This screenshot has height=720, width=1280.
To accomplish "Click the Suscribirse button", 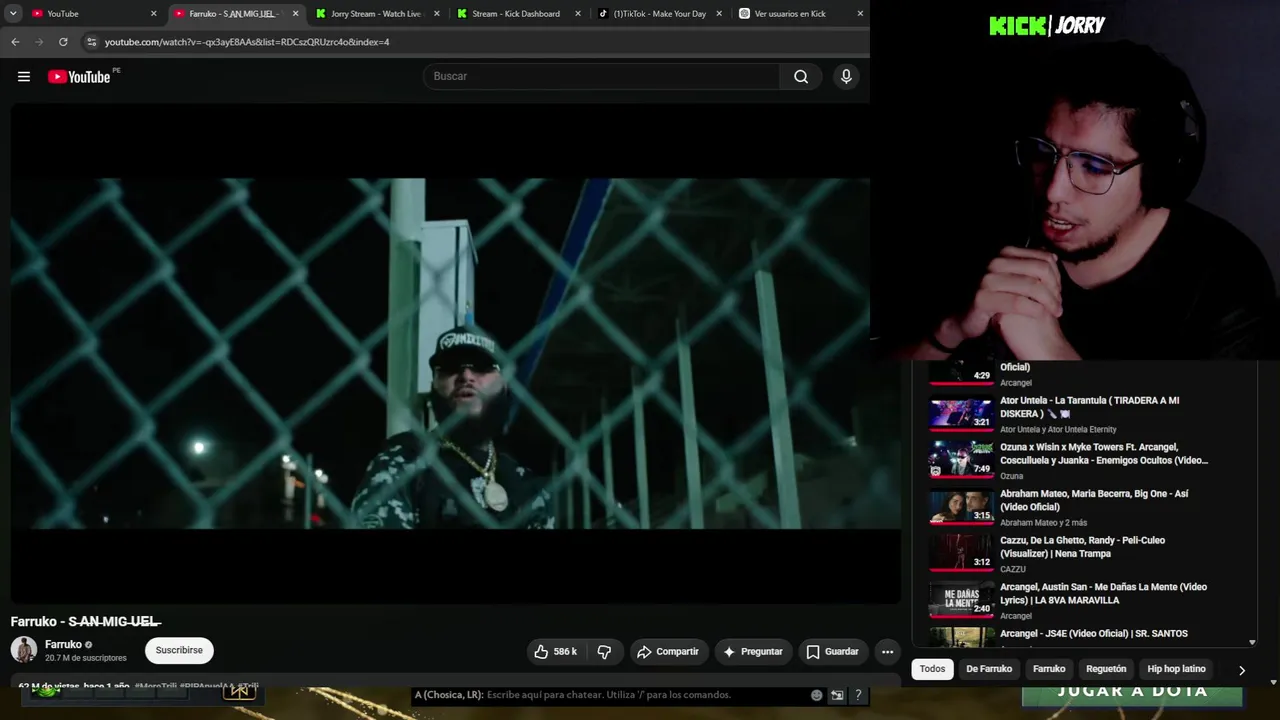I will 179,650.
